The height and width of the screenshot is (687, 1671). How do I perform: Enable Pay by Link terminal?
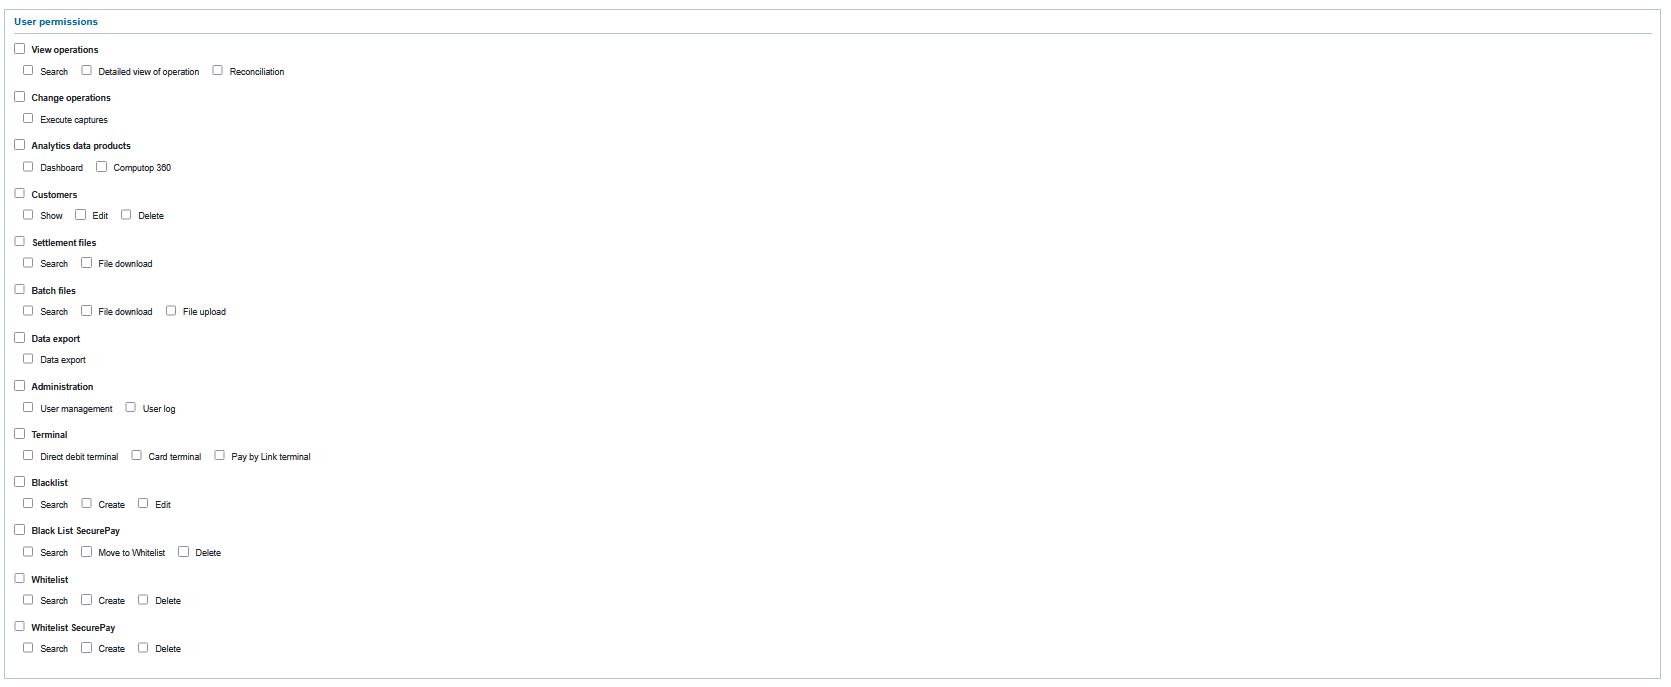(219, 456)
